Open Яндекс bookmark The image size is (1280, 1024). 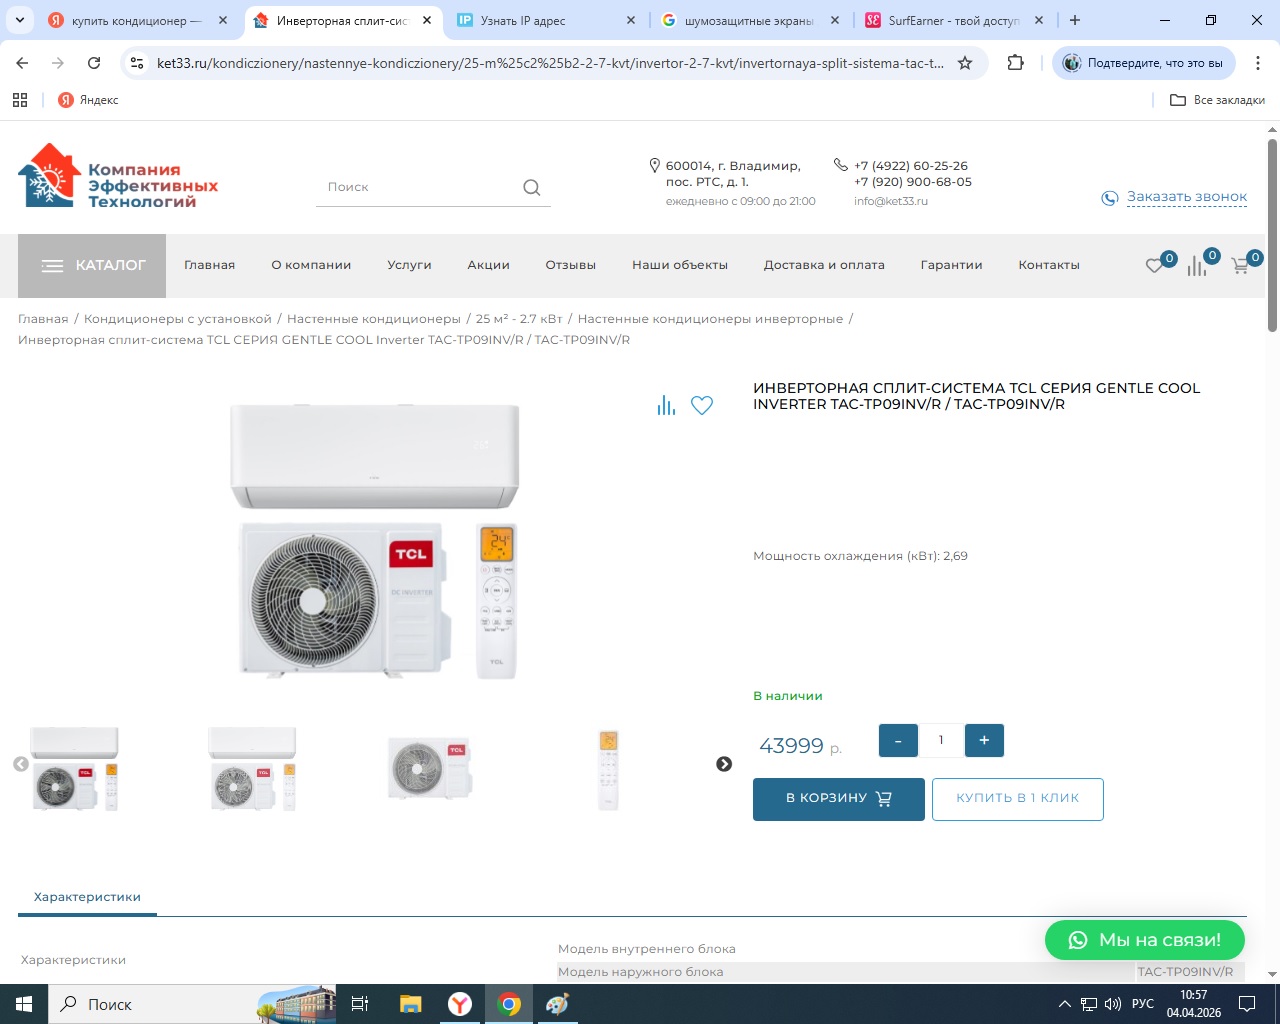click(88, 100)
